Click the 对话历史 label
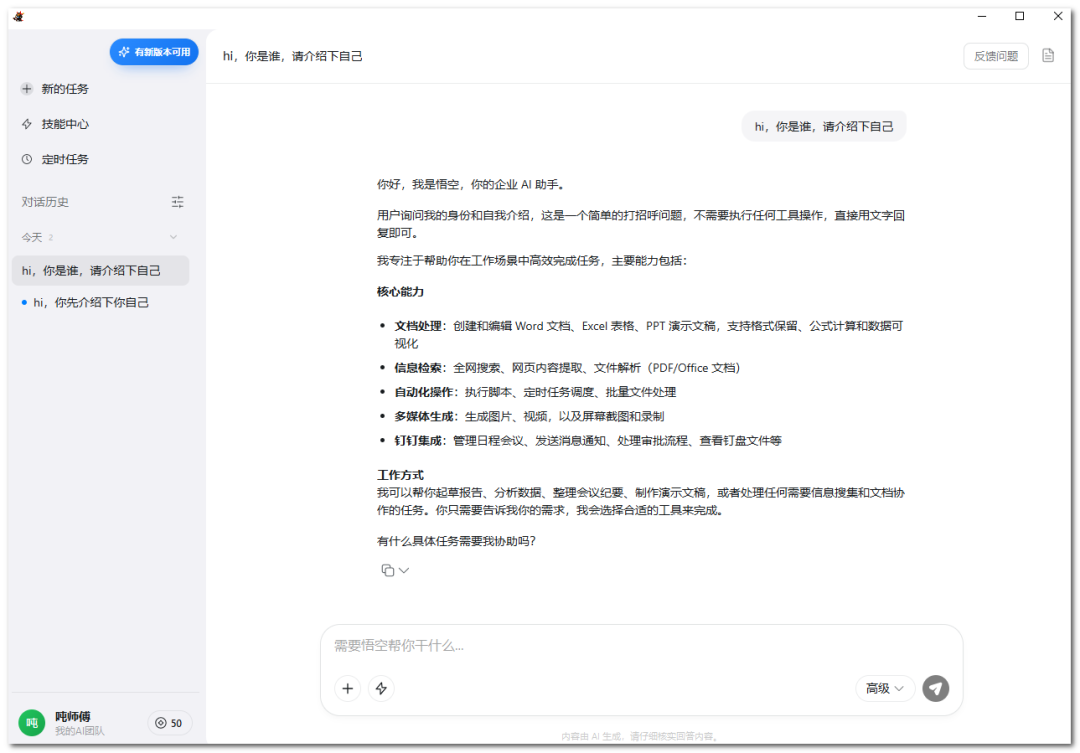The image size is (1080, 753). pyautogui.click(x=45, y=202)
